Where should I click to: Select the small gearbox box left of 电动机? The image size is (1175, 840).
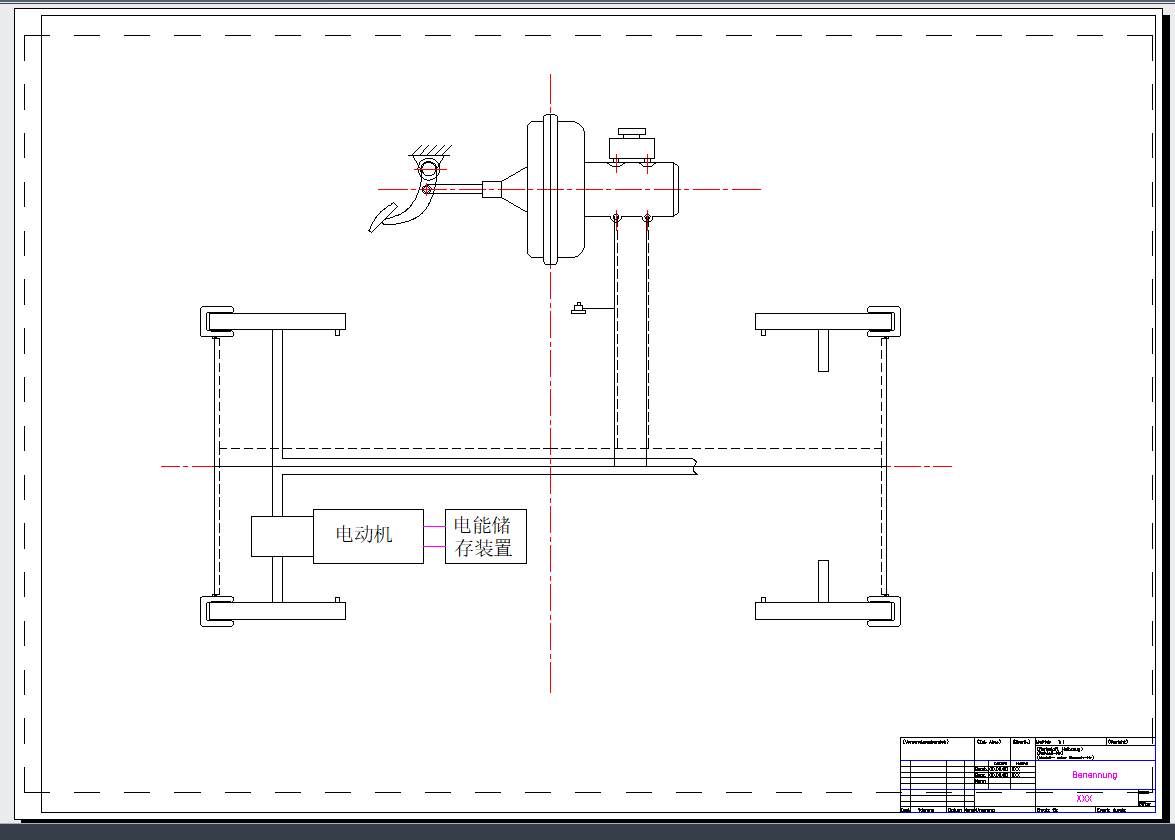(x=281, y=536)
